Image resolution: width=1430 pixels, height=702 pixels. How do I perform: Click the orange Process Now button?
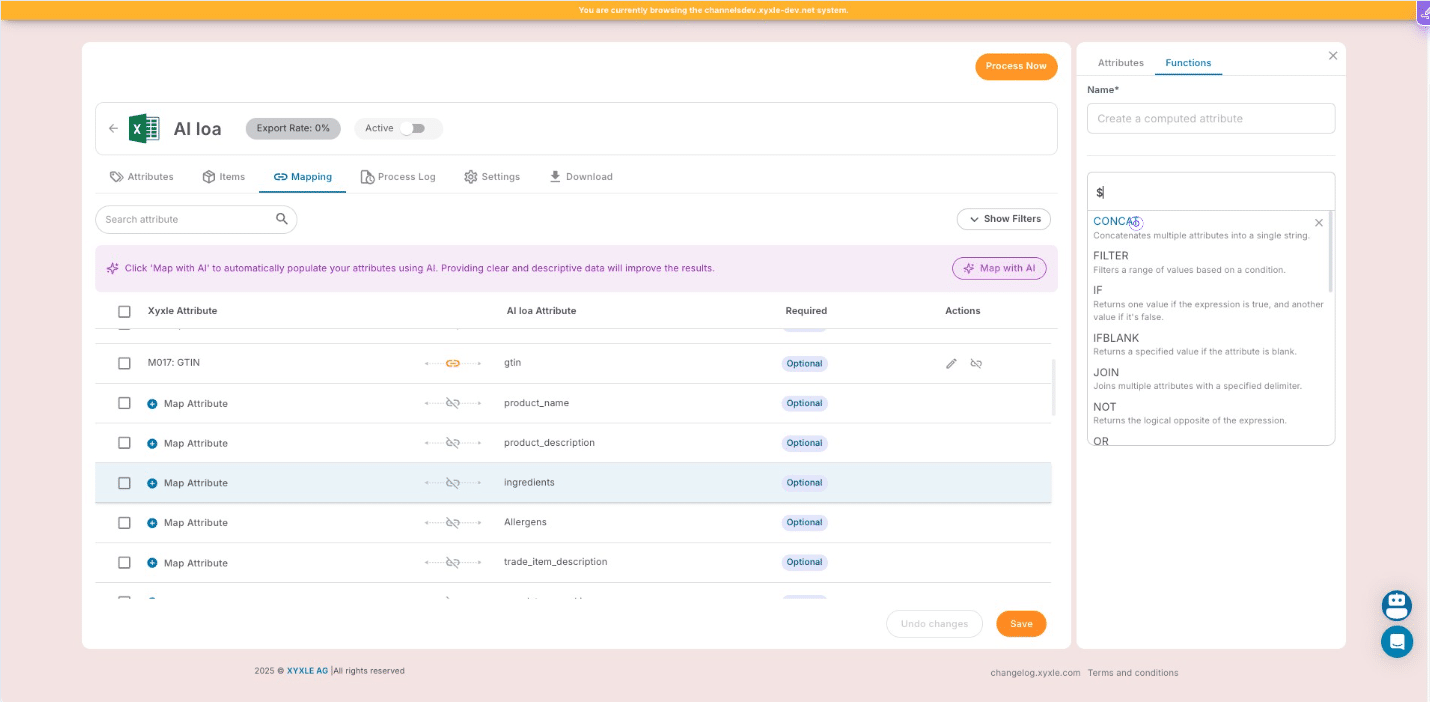click(1015, 66)
